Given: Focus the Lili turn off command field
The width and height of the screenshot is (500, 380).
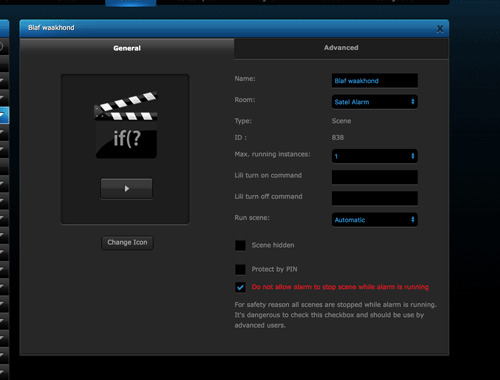Looking at the screenshot, I should 375,198.
